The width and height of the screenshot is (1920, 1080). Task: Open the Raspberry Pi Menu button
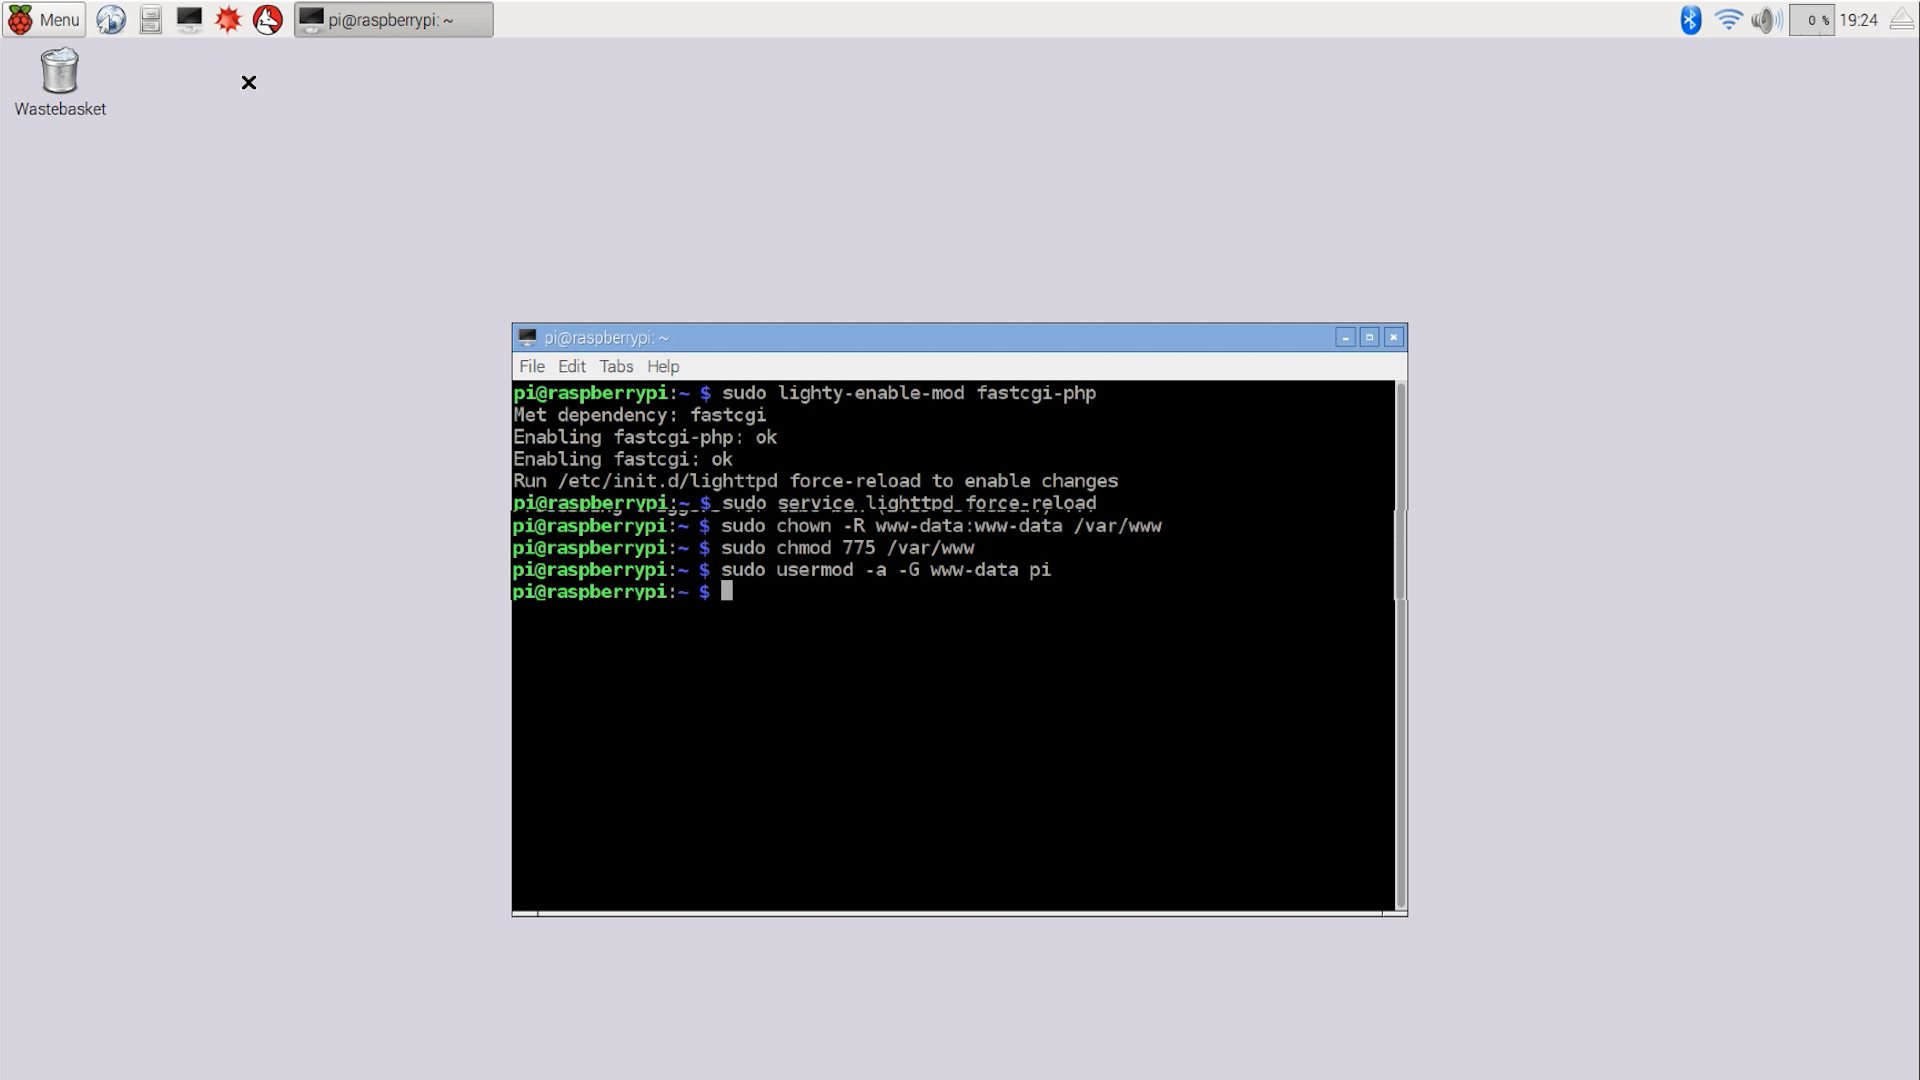44,19
